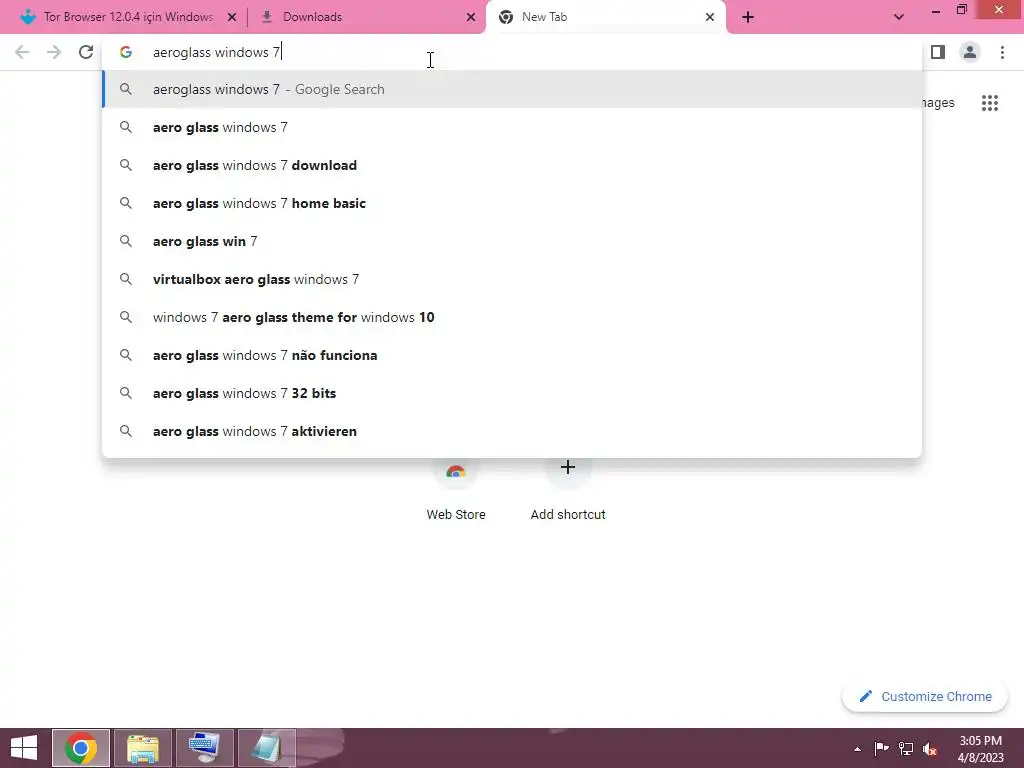Viewport: 1024px width, 768px height.
Task: Click Chrome icon in the taskbar
Action: (x=81, y=748)
